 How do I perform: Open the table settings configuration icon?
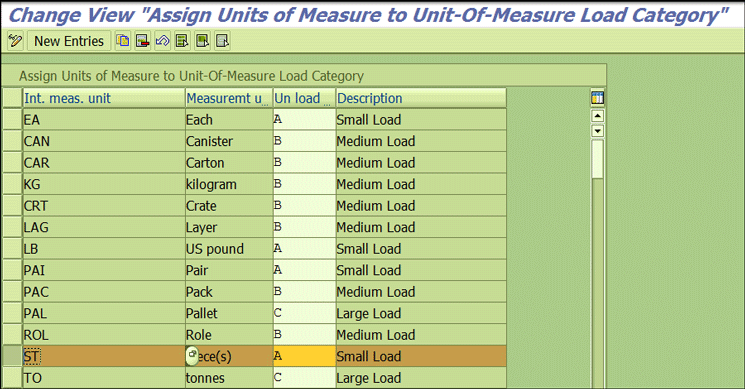(x=597, y=98)
